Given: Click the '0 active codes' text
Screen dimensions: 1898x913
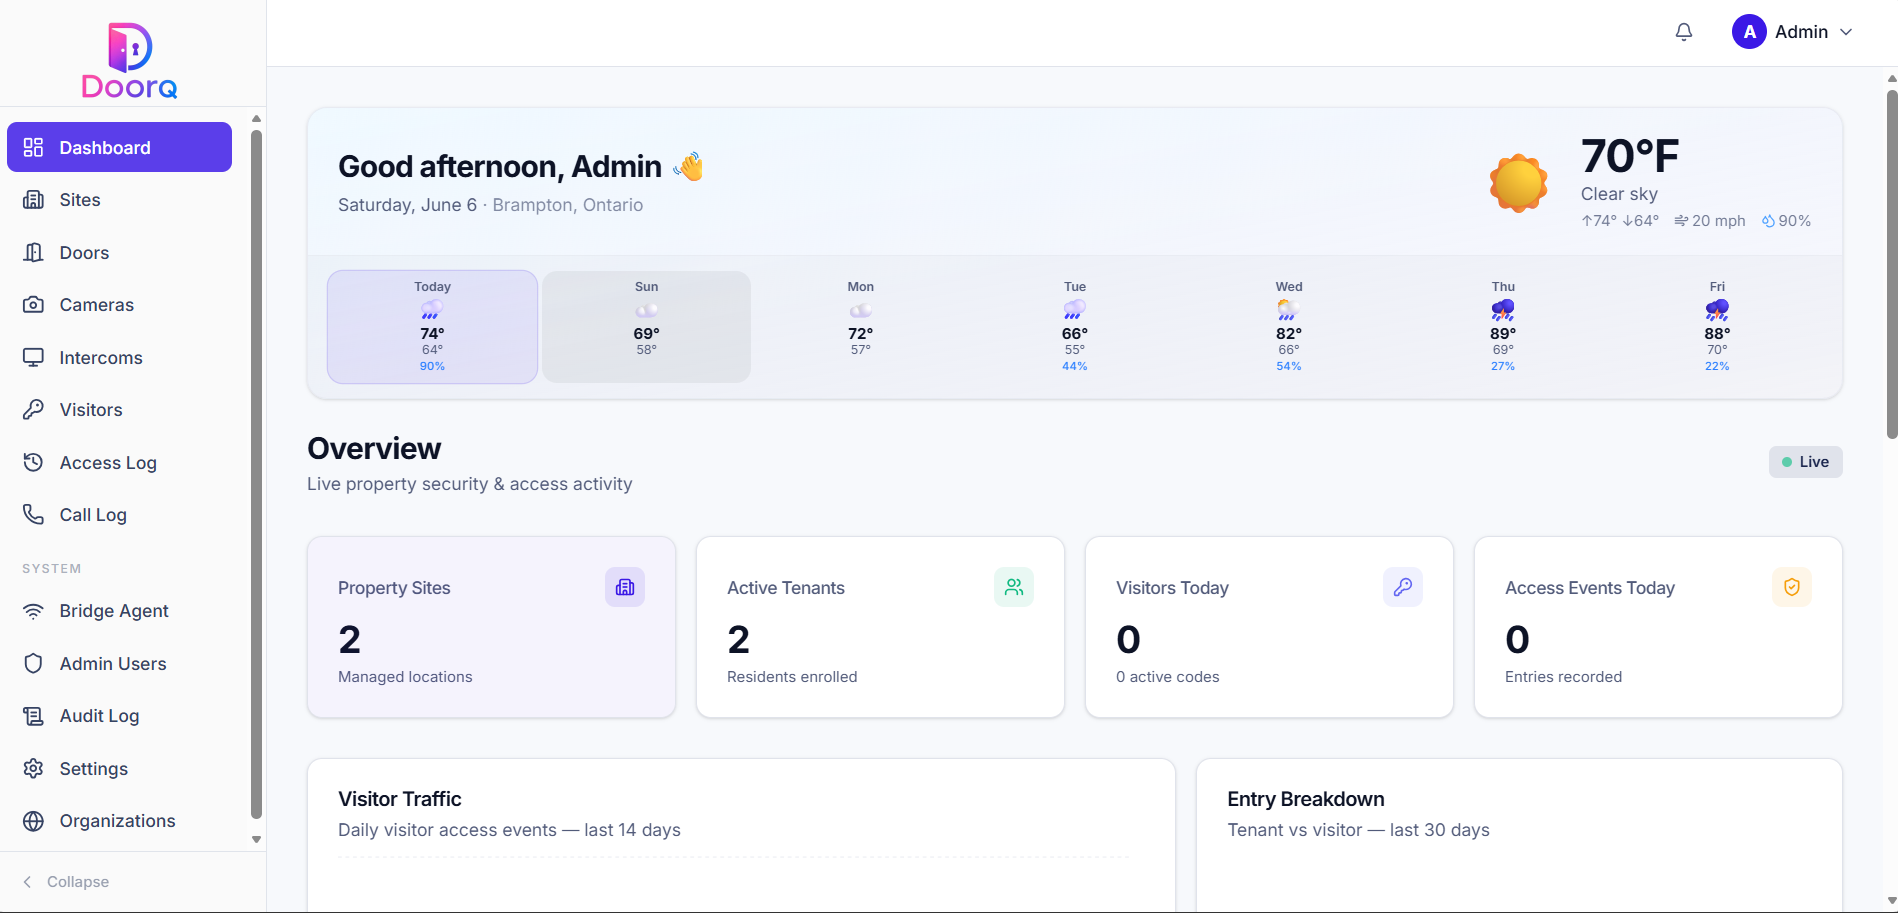Looking at the screenshot, I should click(x=1168, y=677).
